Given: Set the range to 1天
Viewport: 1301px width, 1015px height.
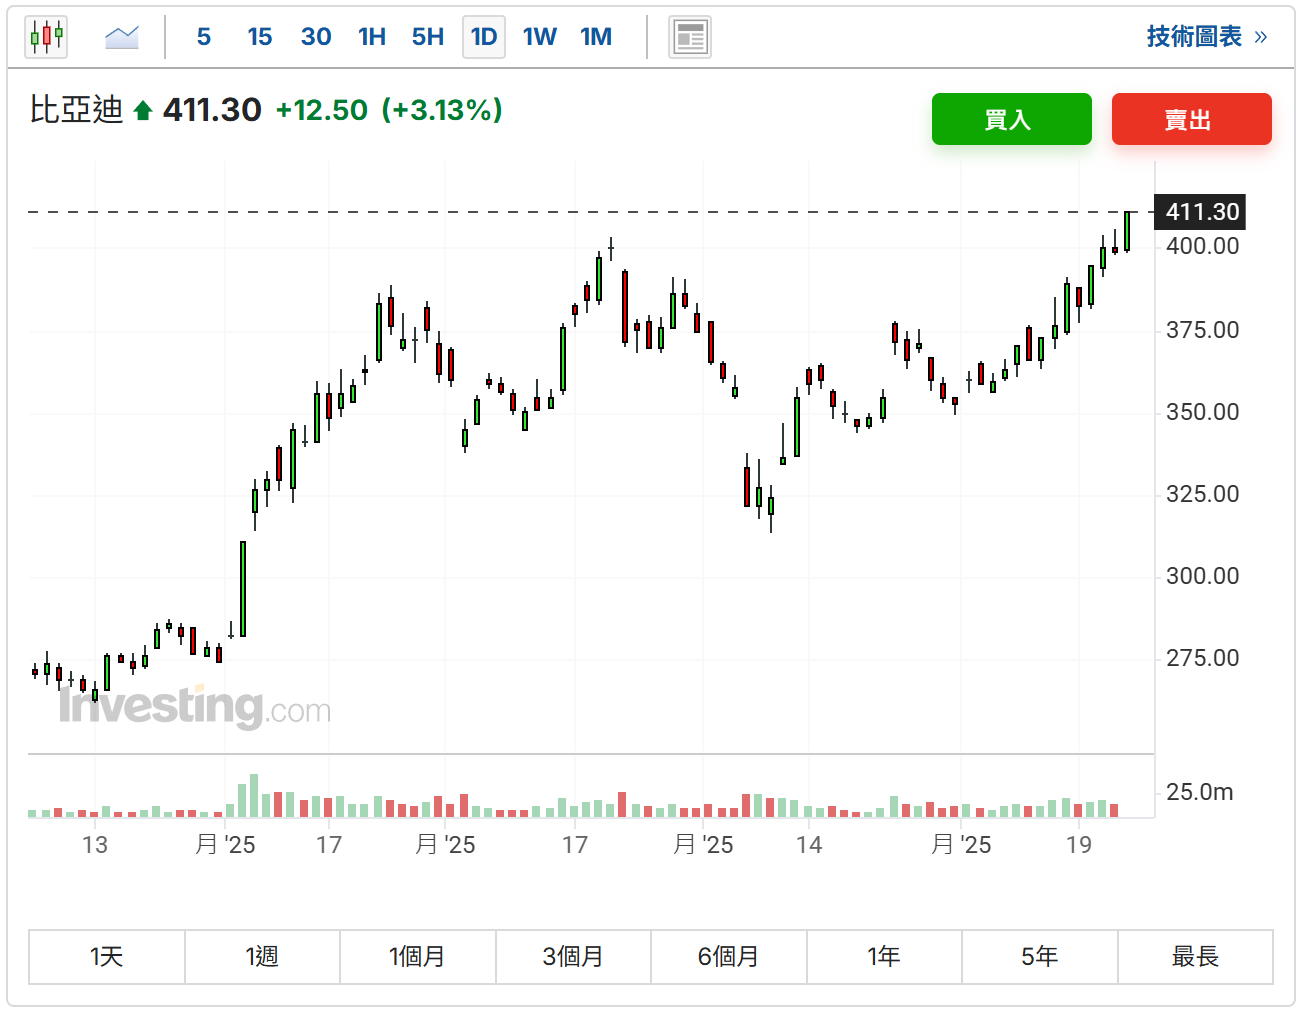Looking at the screenshot, I should tap(107, 957).
